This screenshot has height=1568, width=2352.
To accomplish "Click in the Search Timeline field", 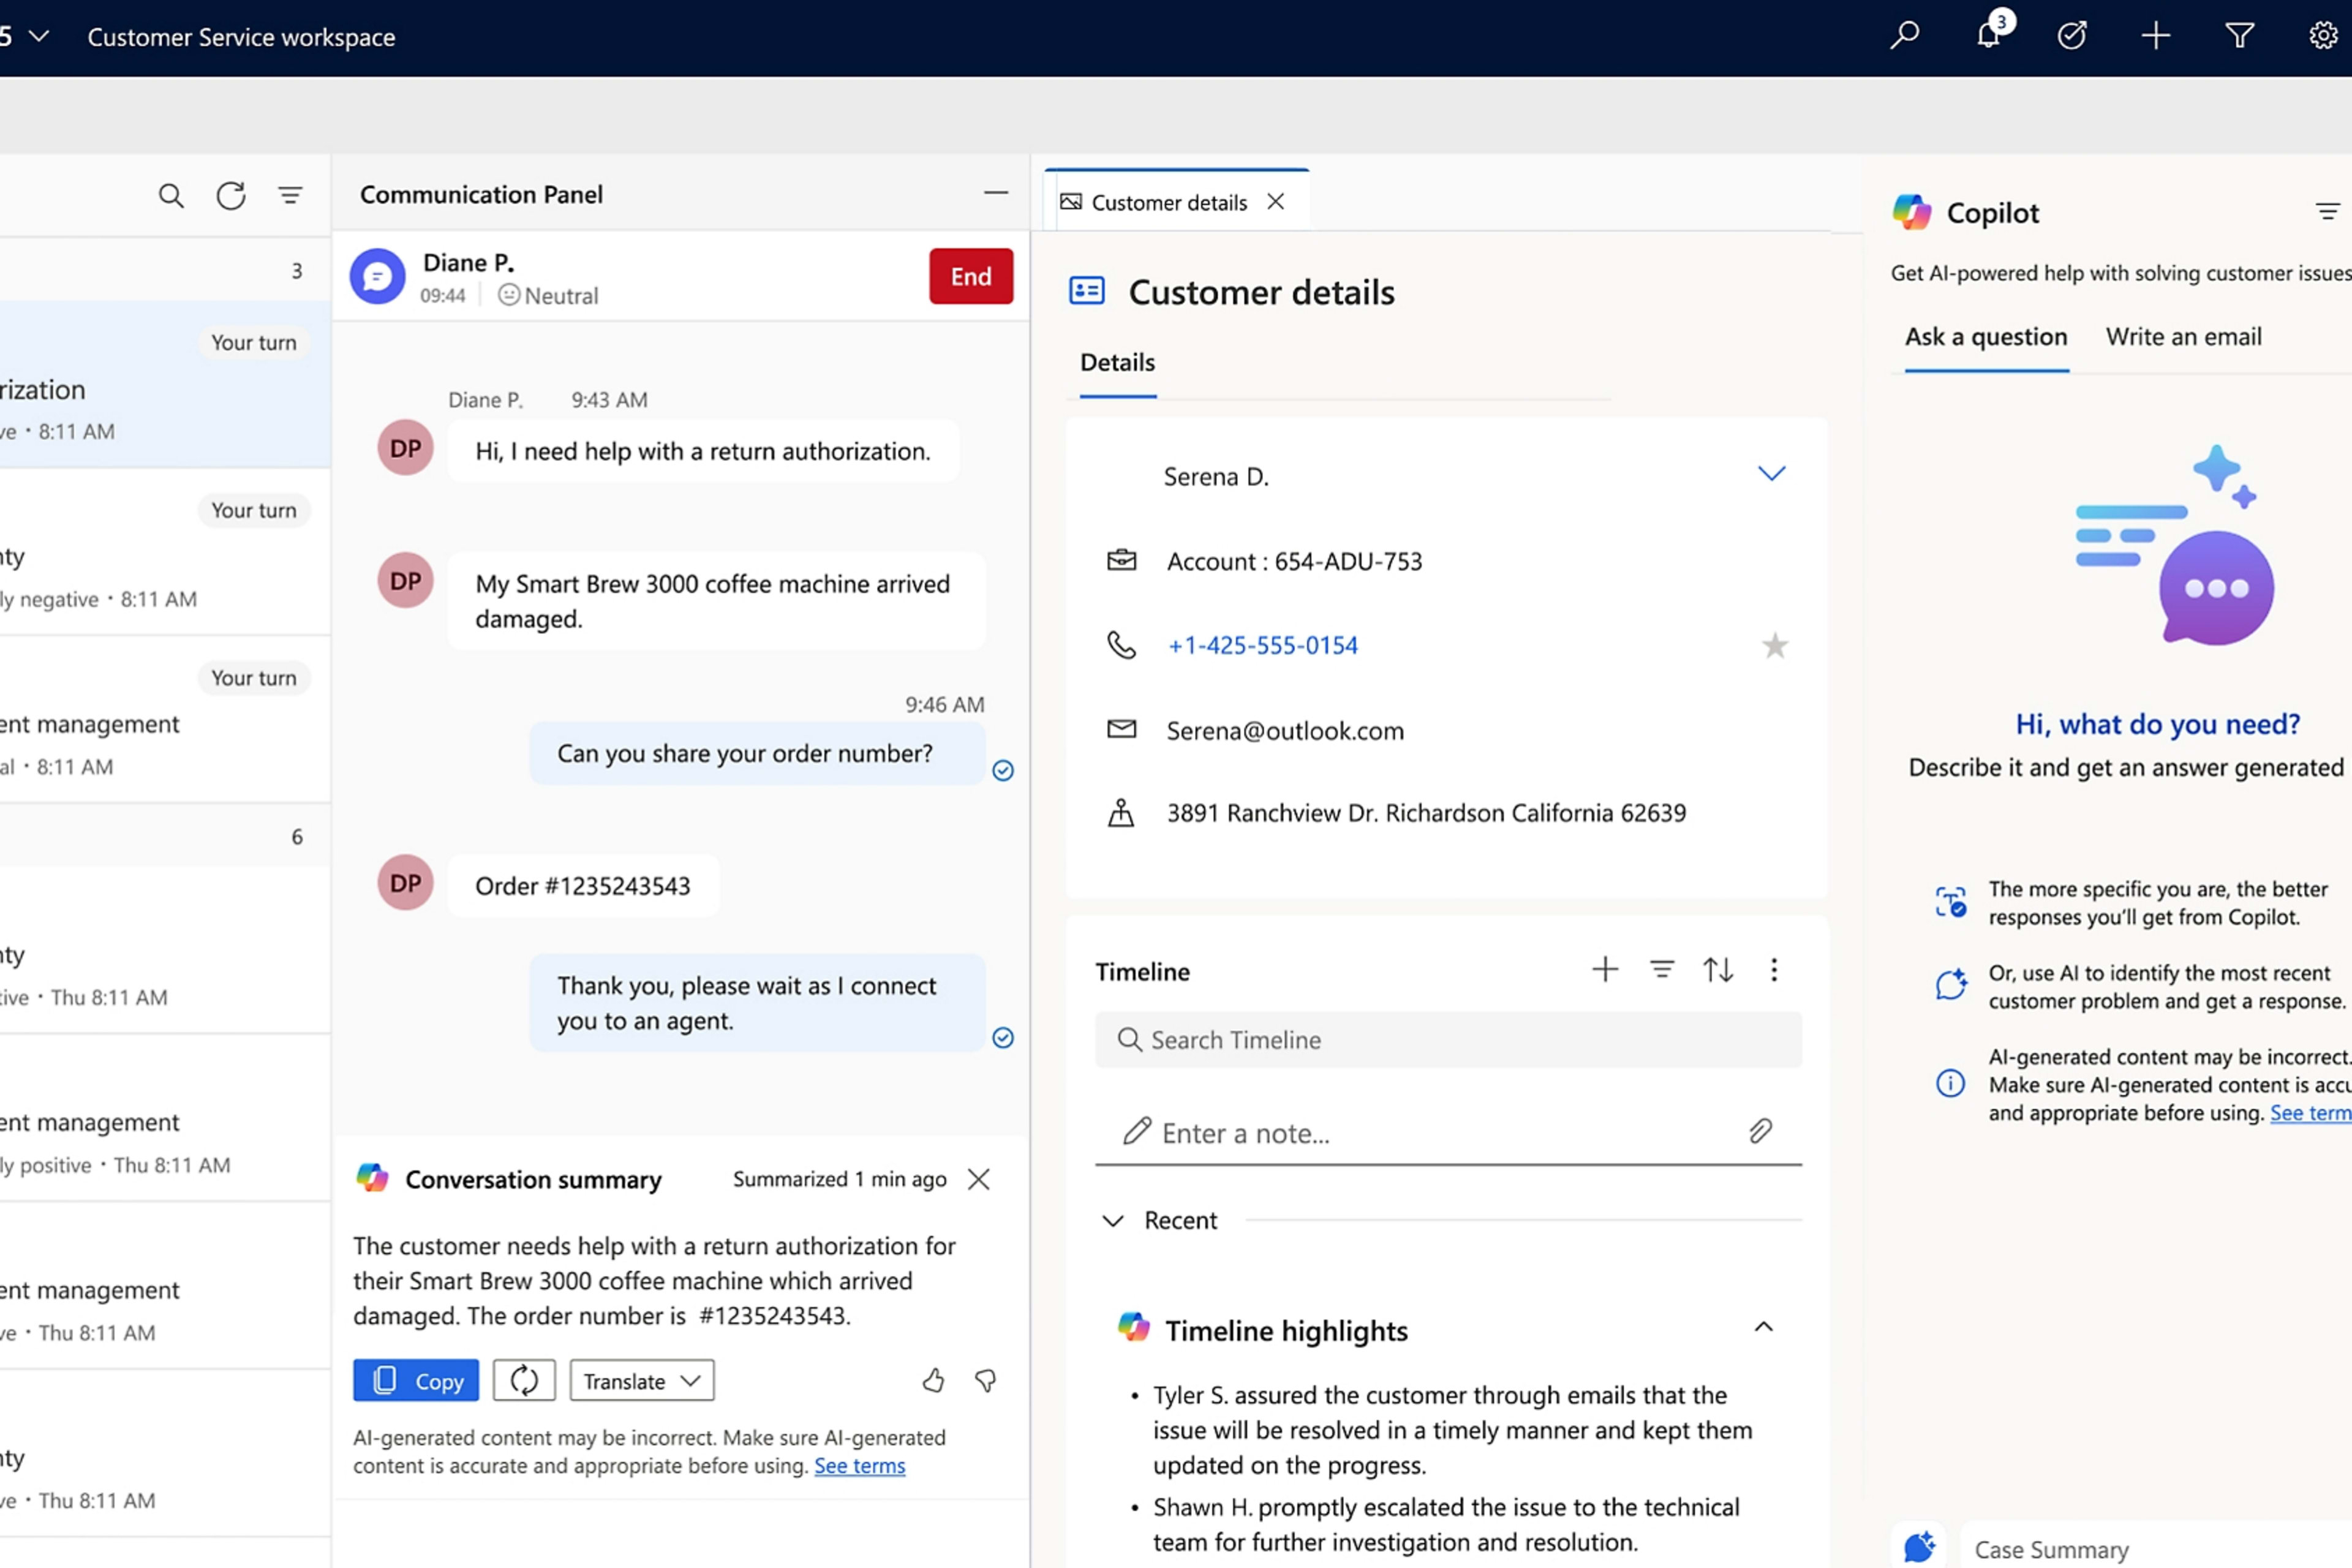I will click(1448, 1040).
